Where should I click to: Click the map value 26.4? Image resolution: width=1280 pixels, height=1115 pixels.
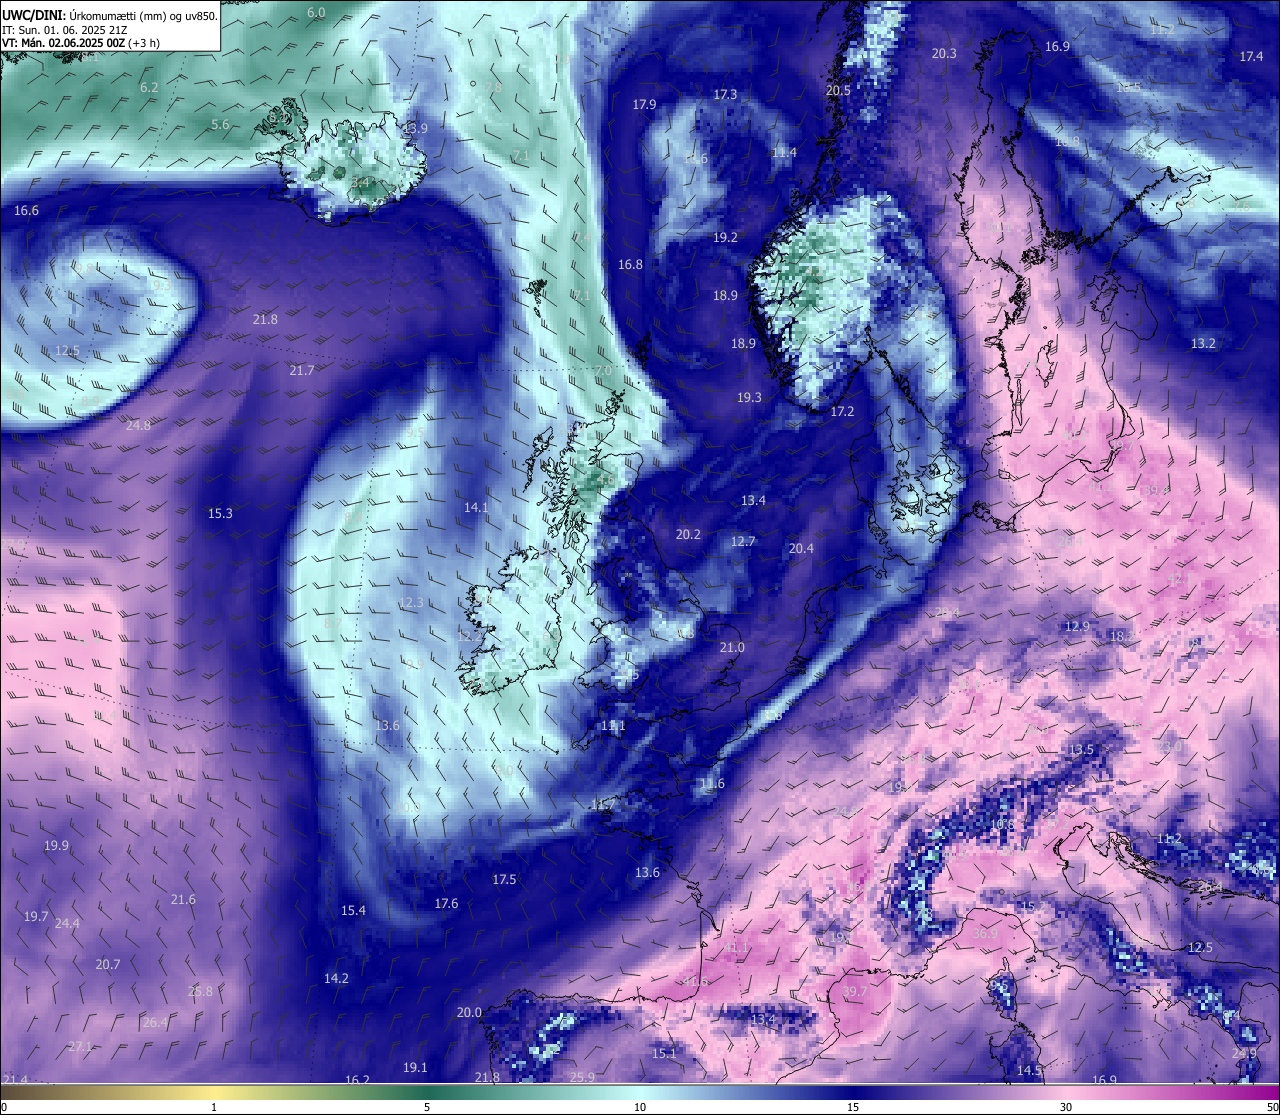pos(155,1022)
